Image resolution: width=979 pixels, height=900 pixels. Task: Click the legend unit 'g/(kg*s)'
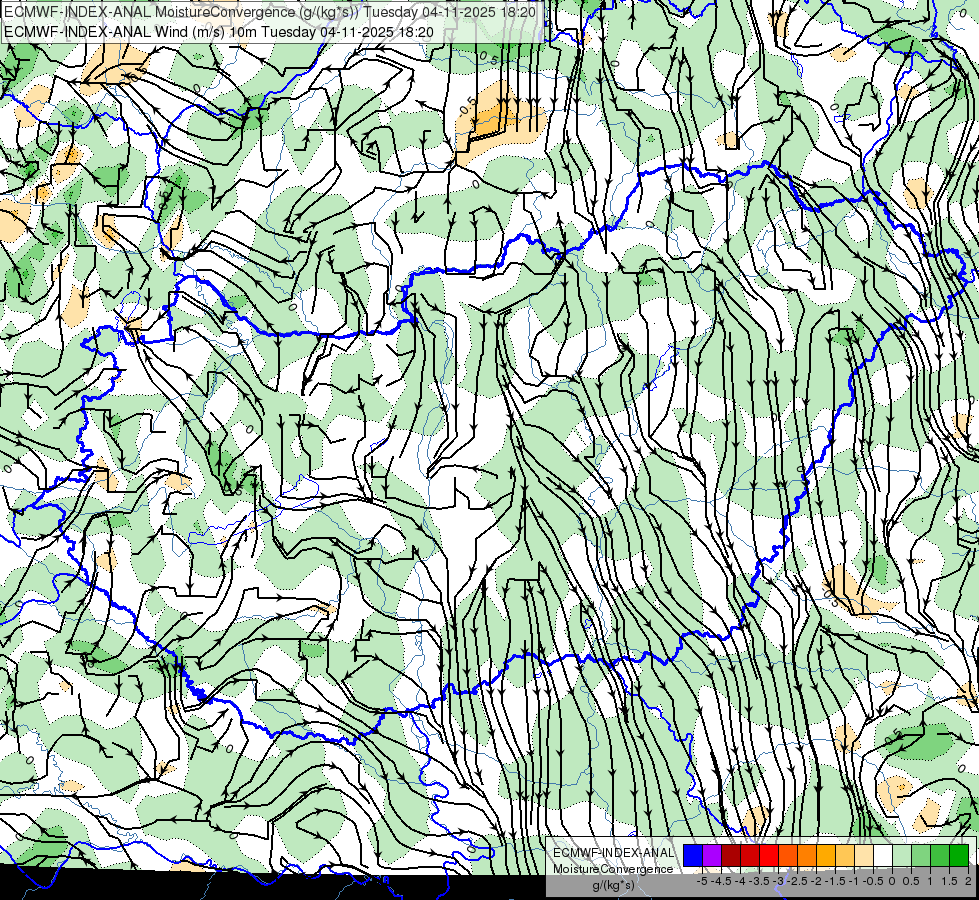[x=613, y=885]
